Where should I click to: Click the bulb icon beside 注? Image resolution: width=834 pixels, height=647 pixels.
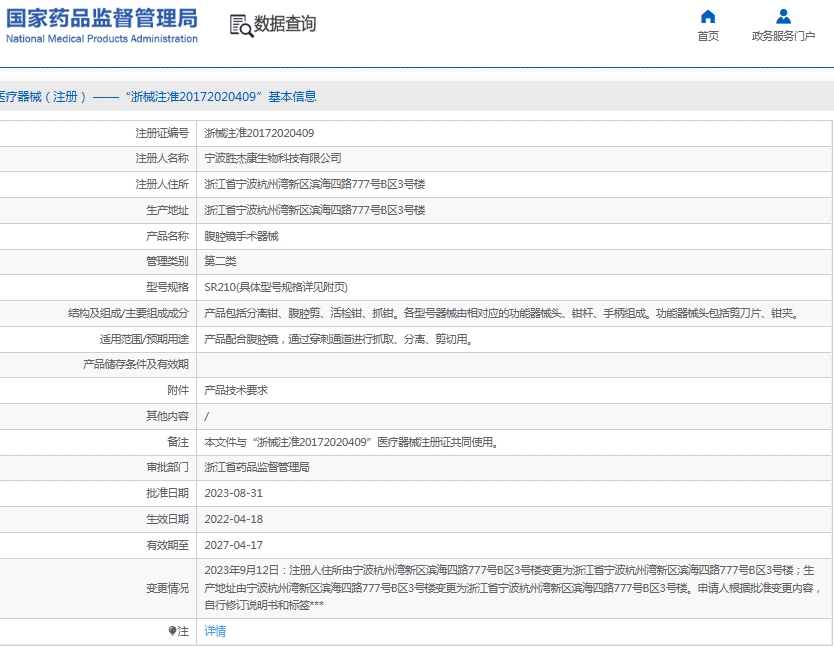(172, 631)
